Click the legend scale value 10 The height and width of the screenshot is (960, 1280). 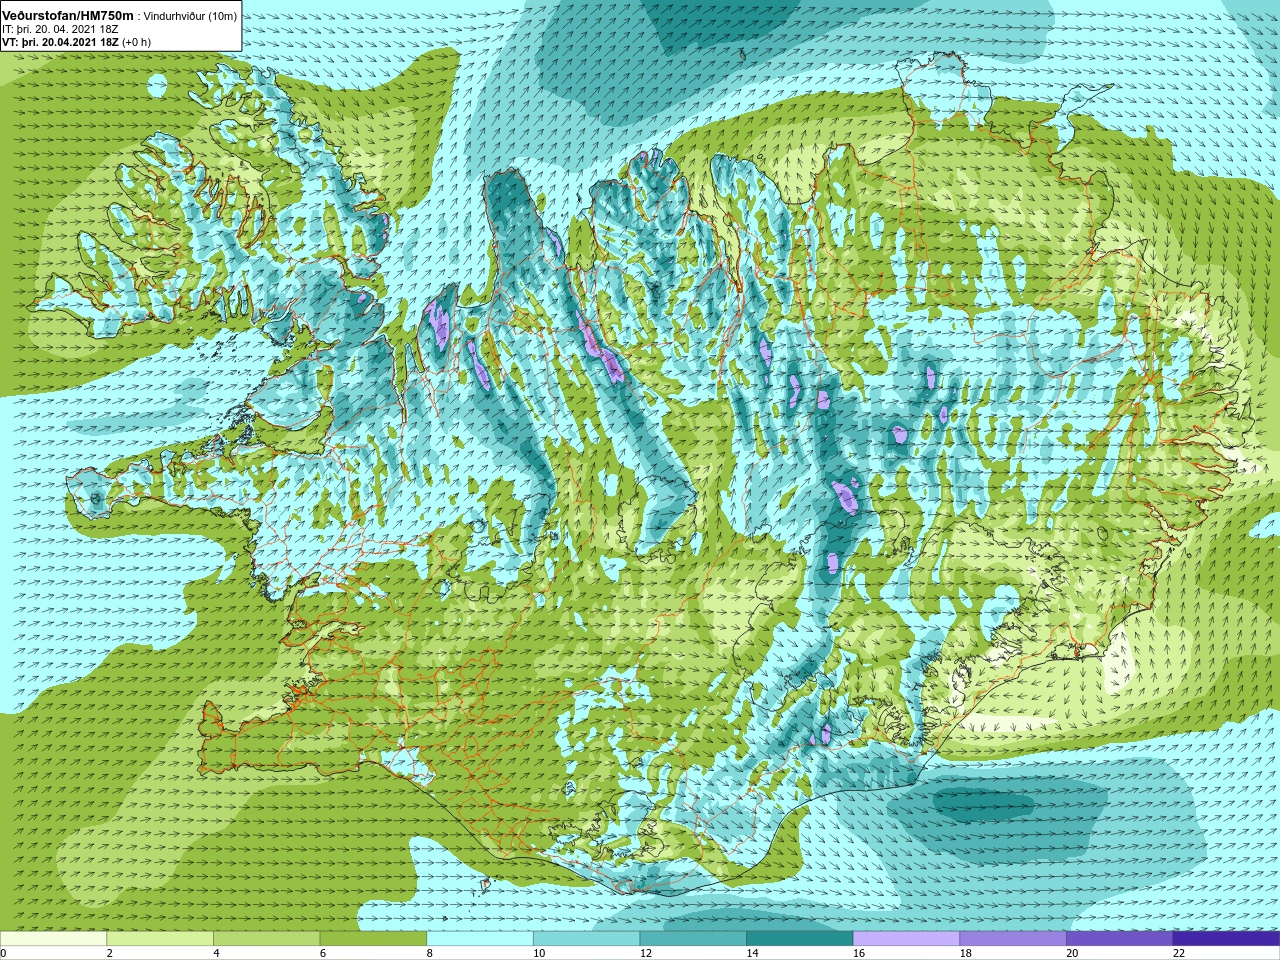tap(539, 953)
